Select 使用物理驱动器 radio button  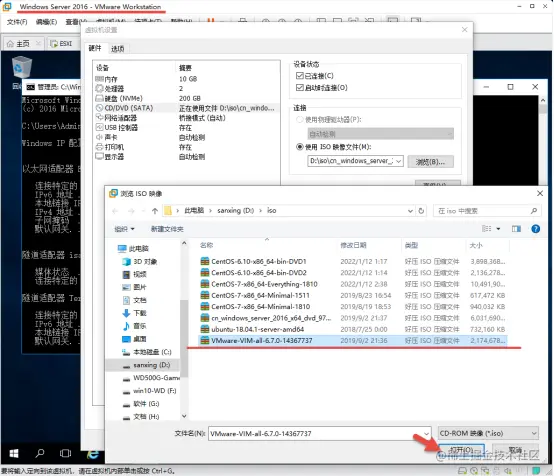pos(300,119)
